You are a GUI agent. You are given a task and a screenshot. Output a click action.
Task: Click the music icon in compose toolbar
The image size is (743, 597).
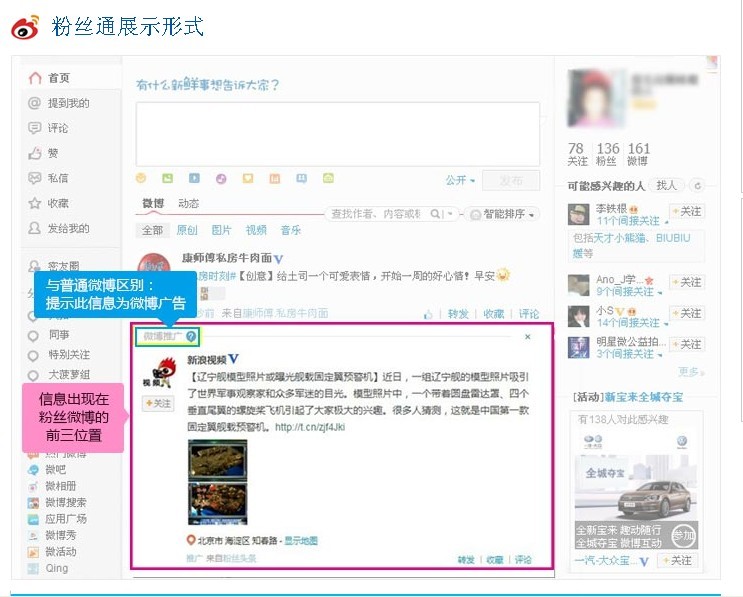click(x=220, y=178)
